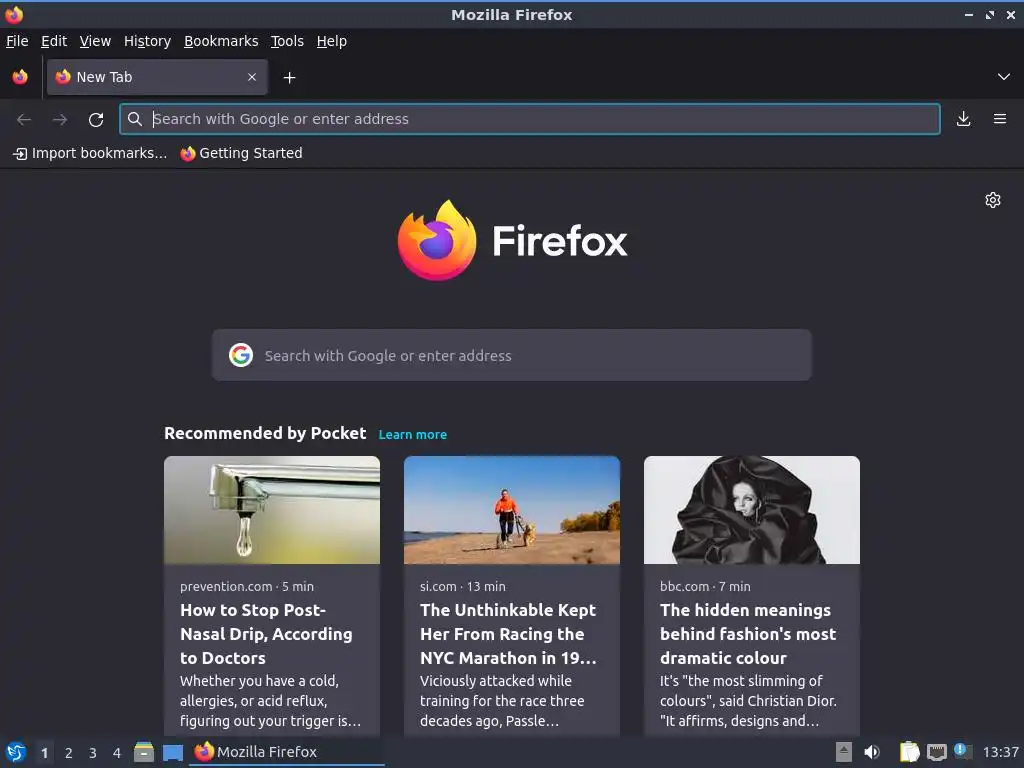Viewport: 1024px width, 768px height.
Task: Open the black fabric fashion thumbnail
Action: (x=752, y=510)
